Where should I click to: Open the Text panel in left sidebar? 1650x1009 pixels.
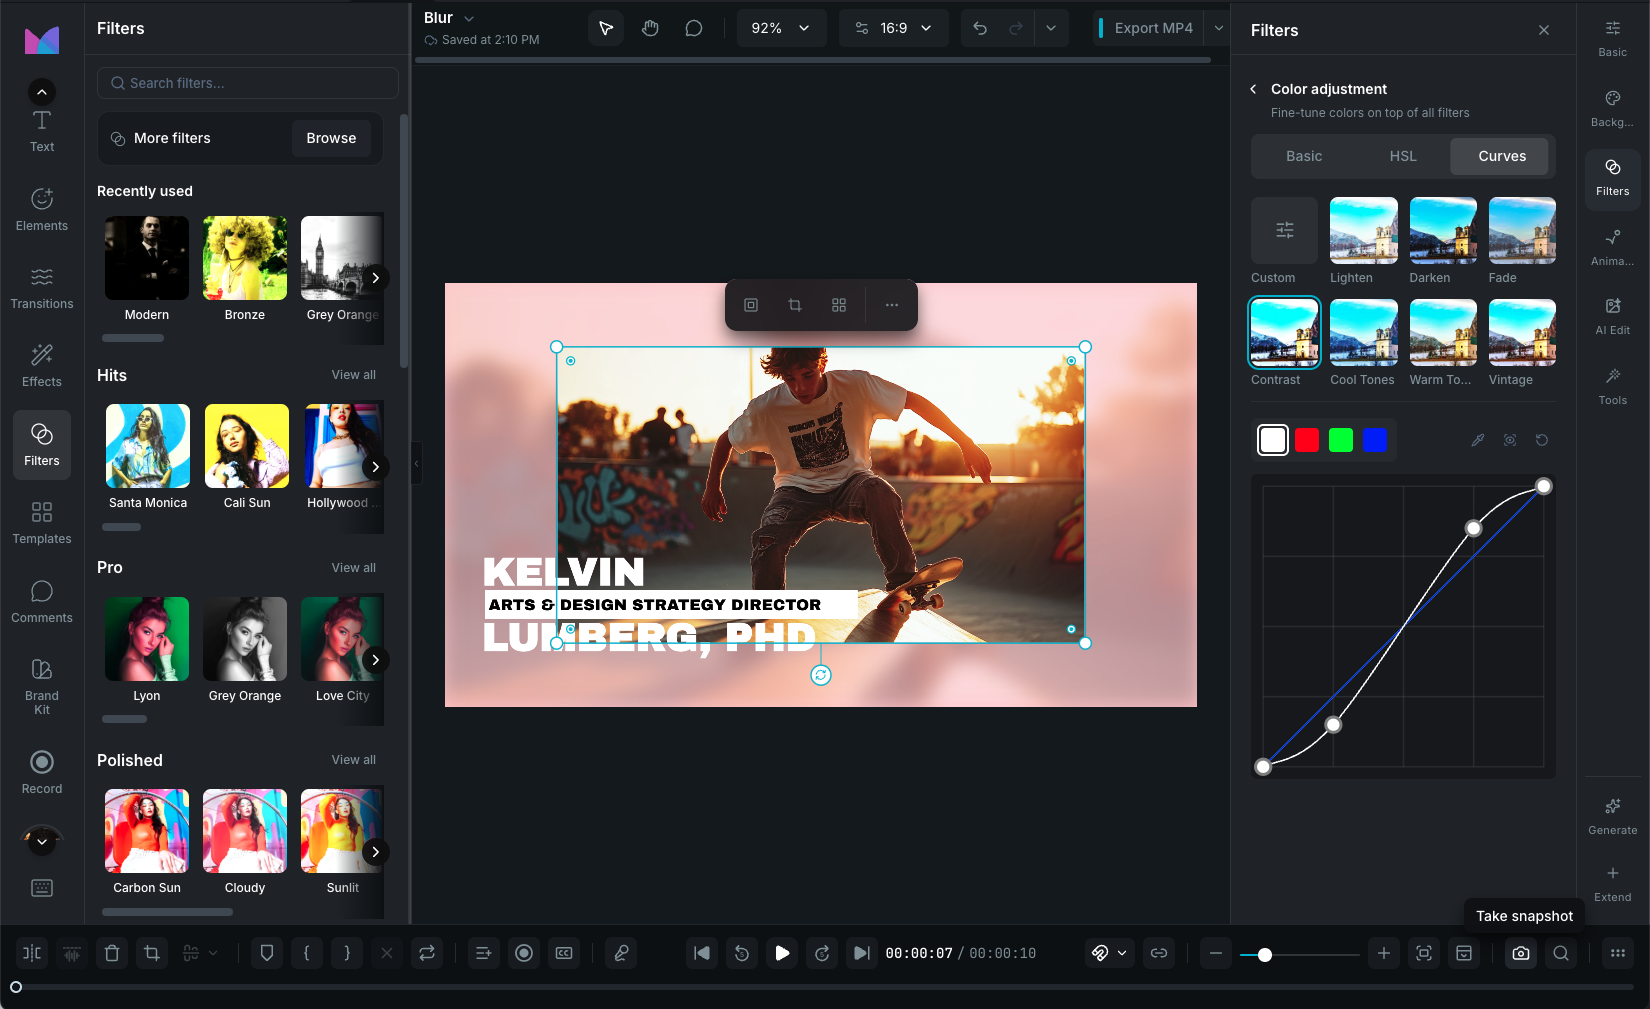pyautogui.click(x=42, y=131)
